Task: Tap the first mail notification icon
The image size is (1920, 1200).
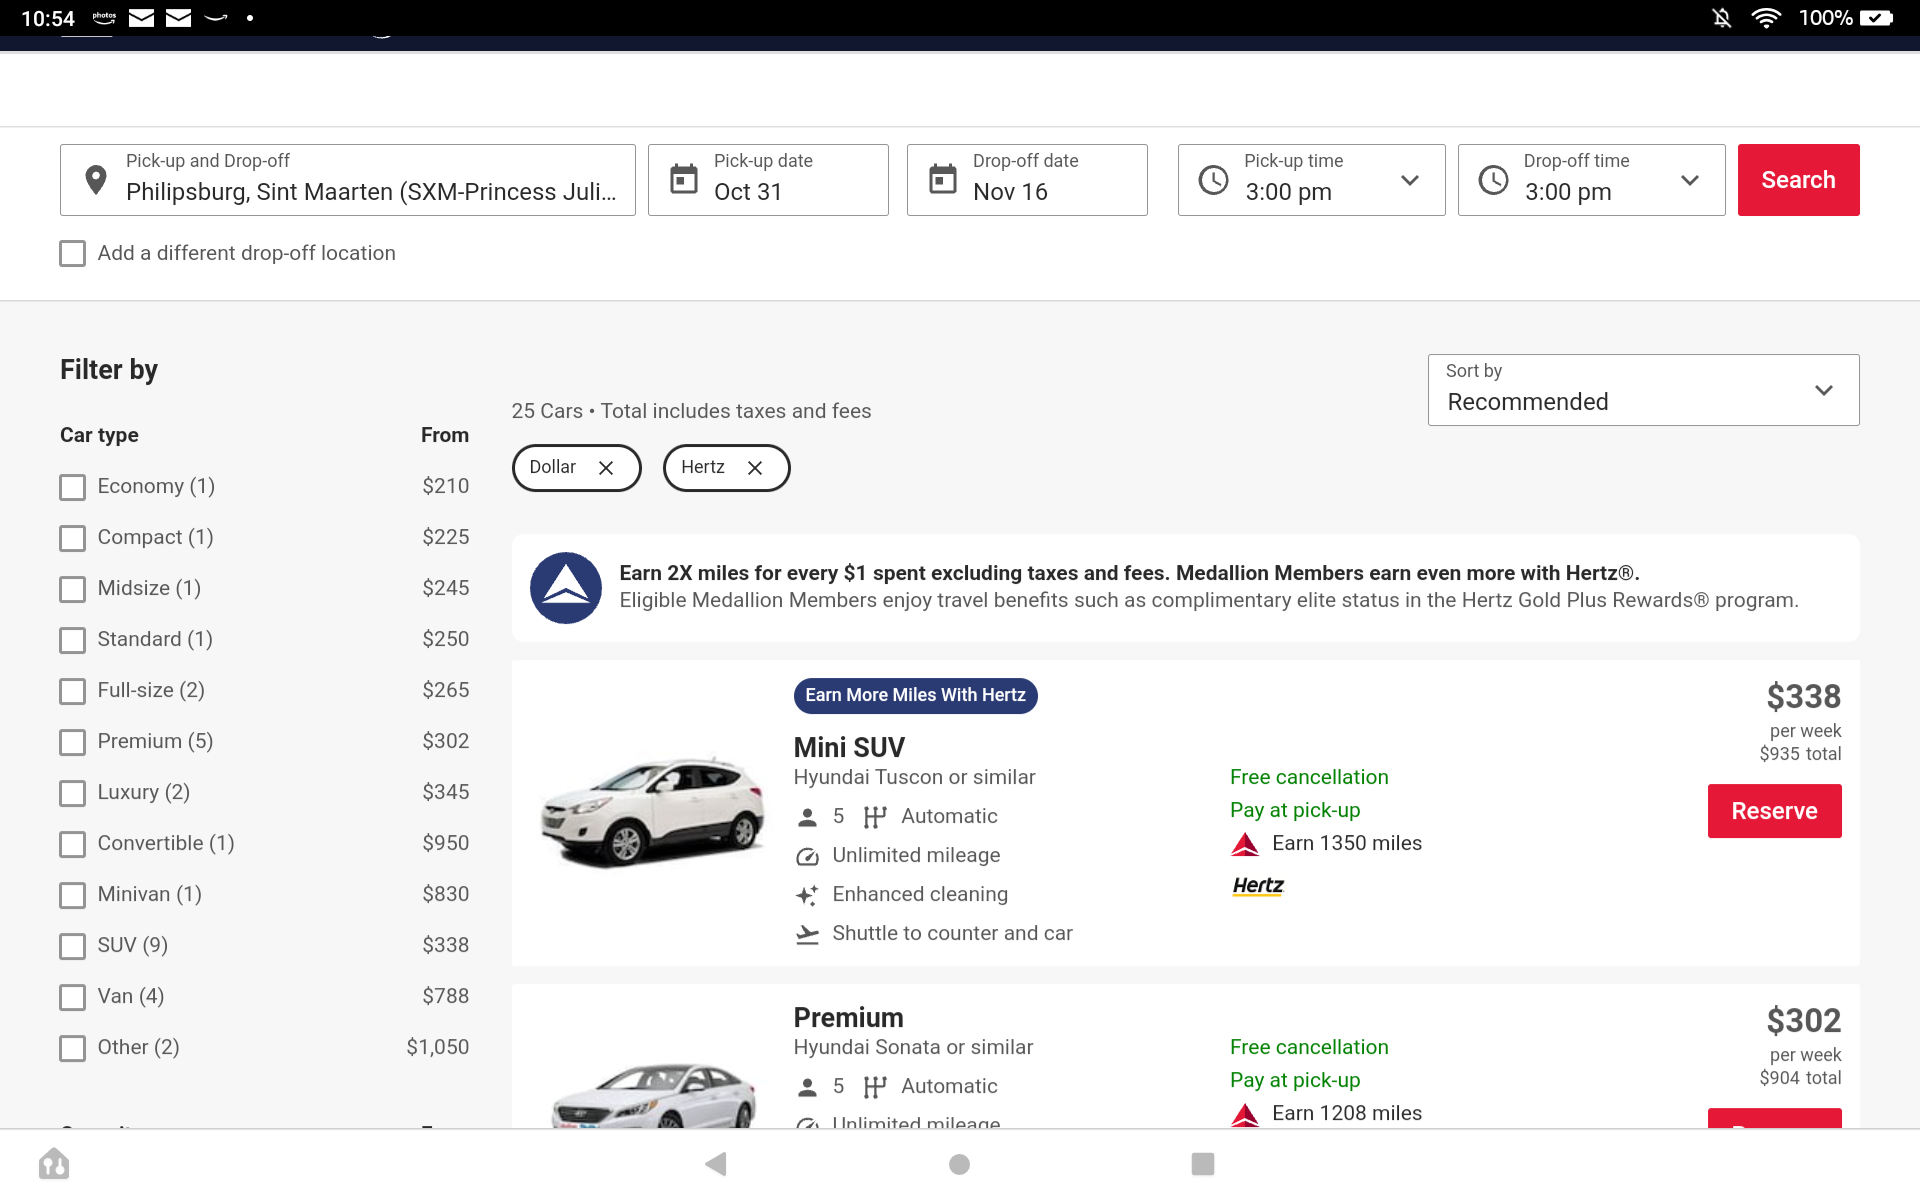Action: point(142,18)
